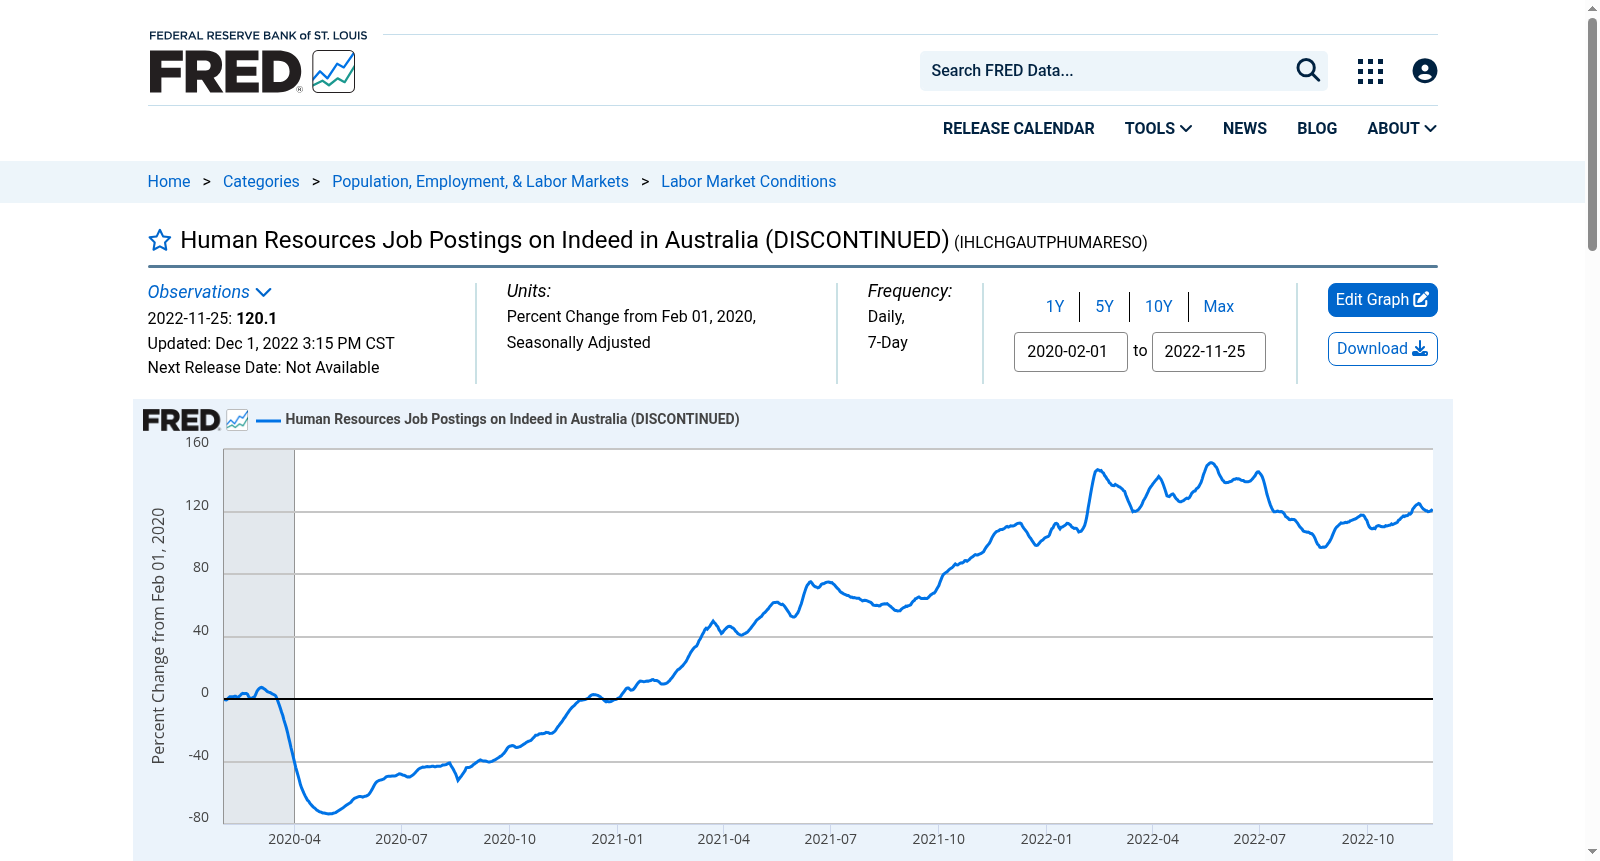Click the scrollbar up arrow
Viewport: 1600px width, 861px height.
pos(1592,8)
